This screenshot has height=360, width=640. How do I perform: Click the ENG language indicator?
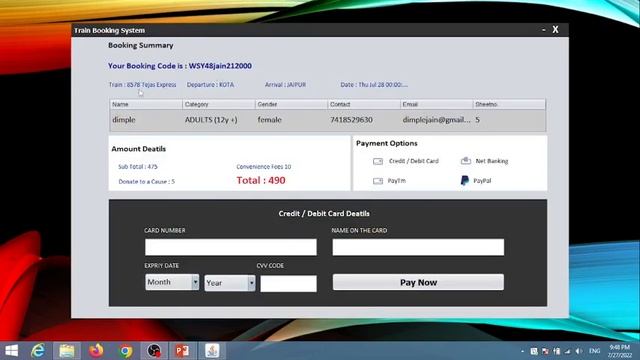coord(595,351)
